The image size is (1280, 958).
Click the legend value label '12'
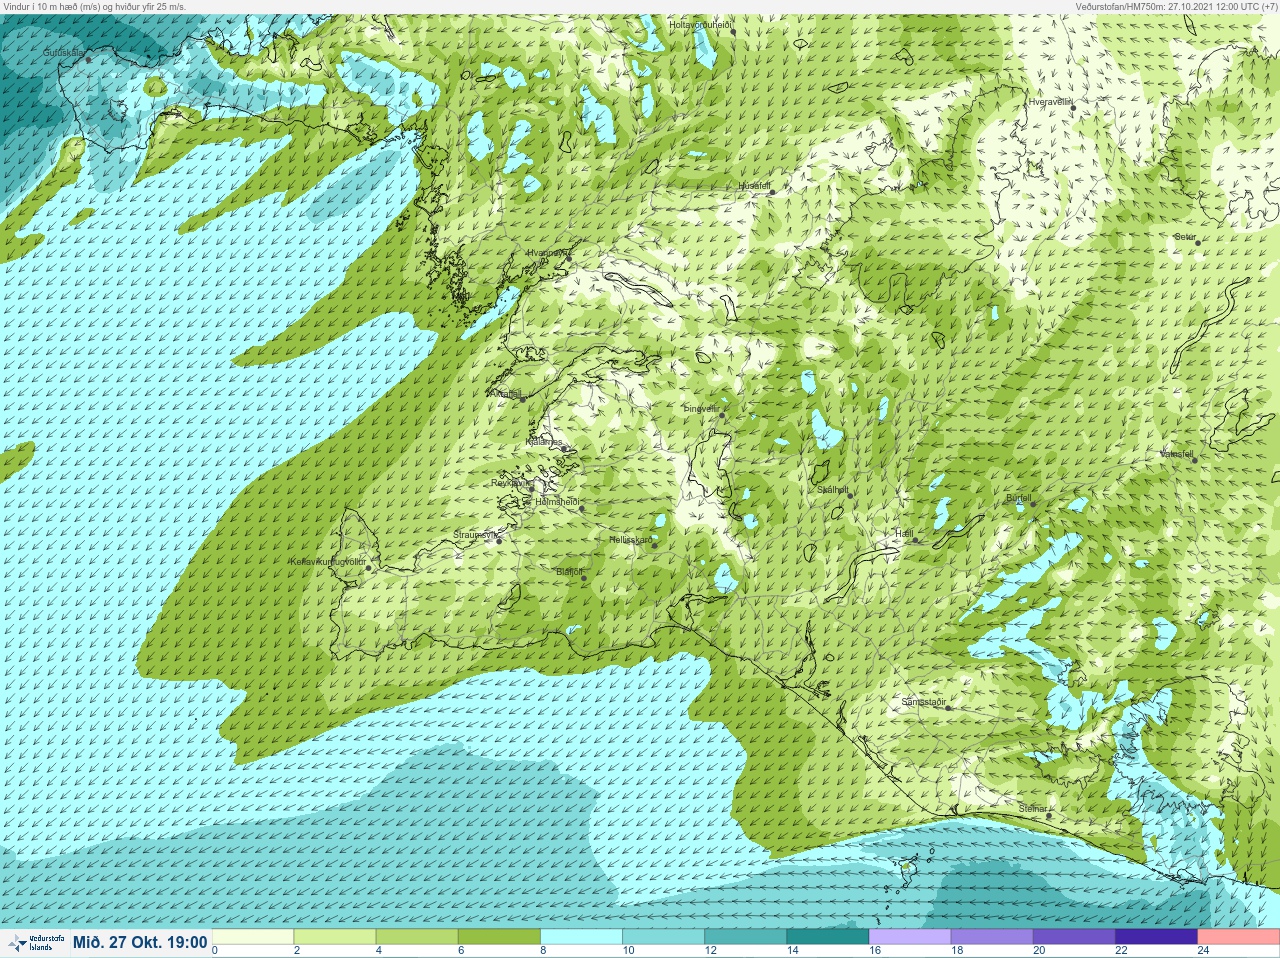(x=711, y=950)
